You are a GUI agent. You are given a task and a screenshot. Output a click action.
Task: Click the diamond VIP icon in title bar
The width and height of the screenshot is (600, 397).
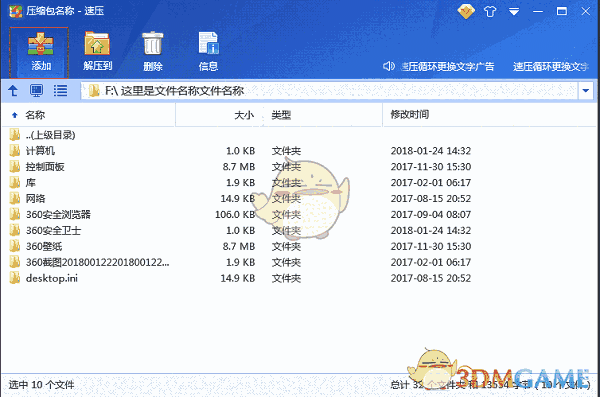pos(466,11)
